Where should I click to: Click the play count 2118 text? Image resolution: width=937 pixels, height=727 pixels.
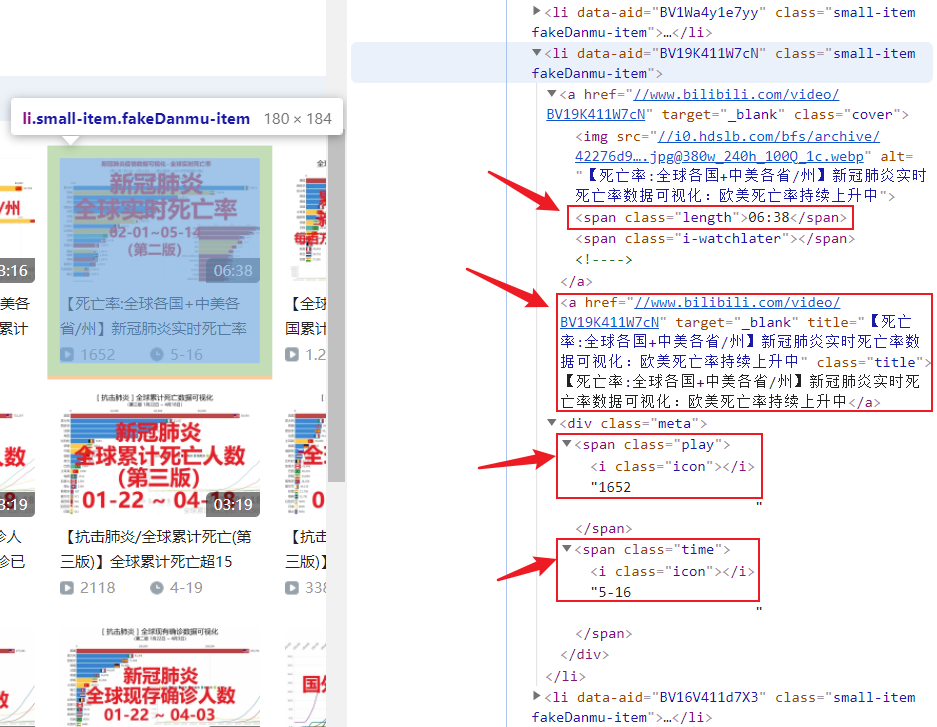click(97, 588)
